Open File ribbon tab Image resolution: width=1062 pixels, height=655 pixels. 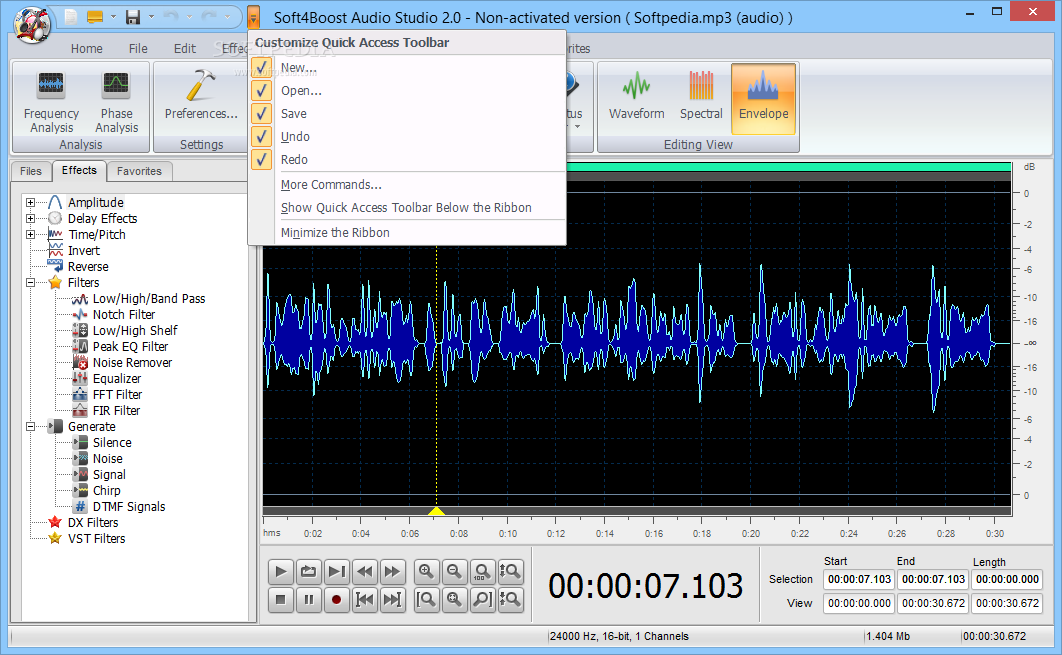coord(138,48)
